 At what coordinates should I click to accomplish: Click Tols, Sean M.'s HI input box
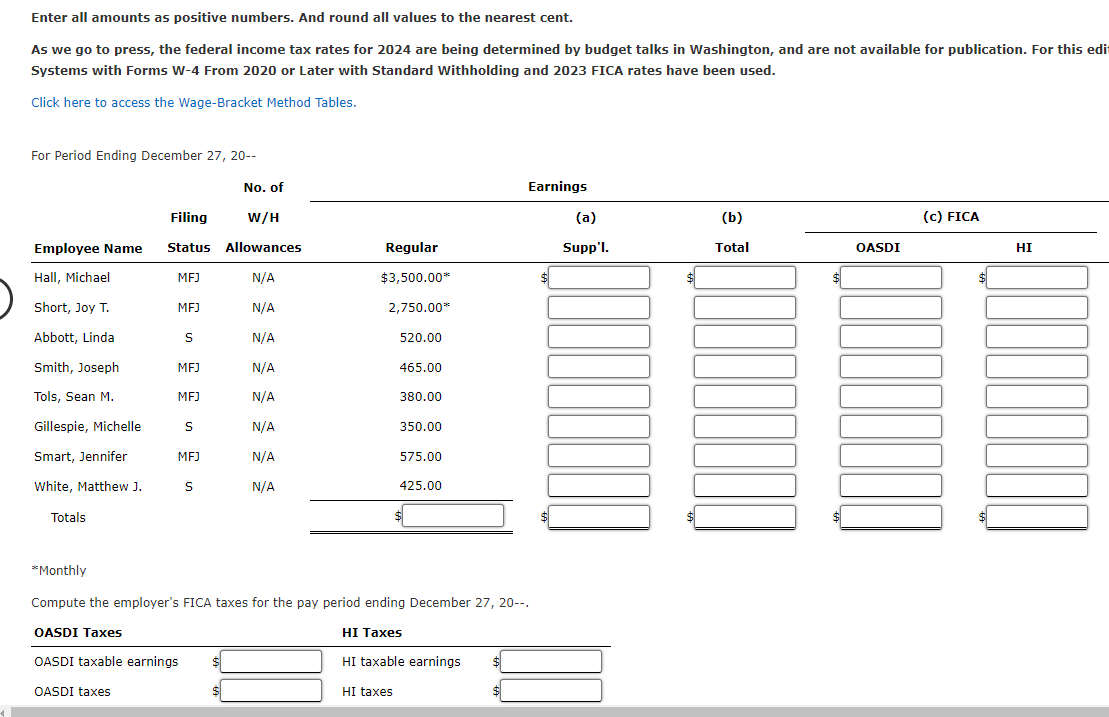pos(1036,396)
